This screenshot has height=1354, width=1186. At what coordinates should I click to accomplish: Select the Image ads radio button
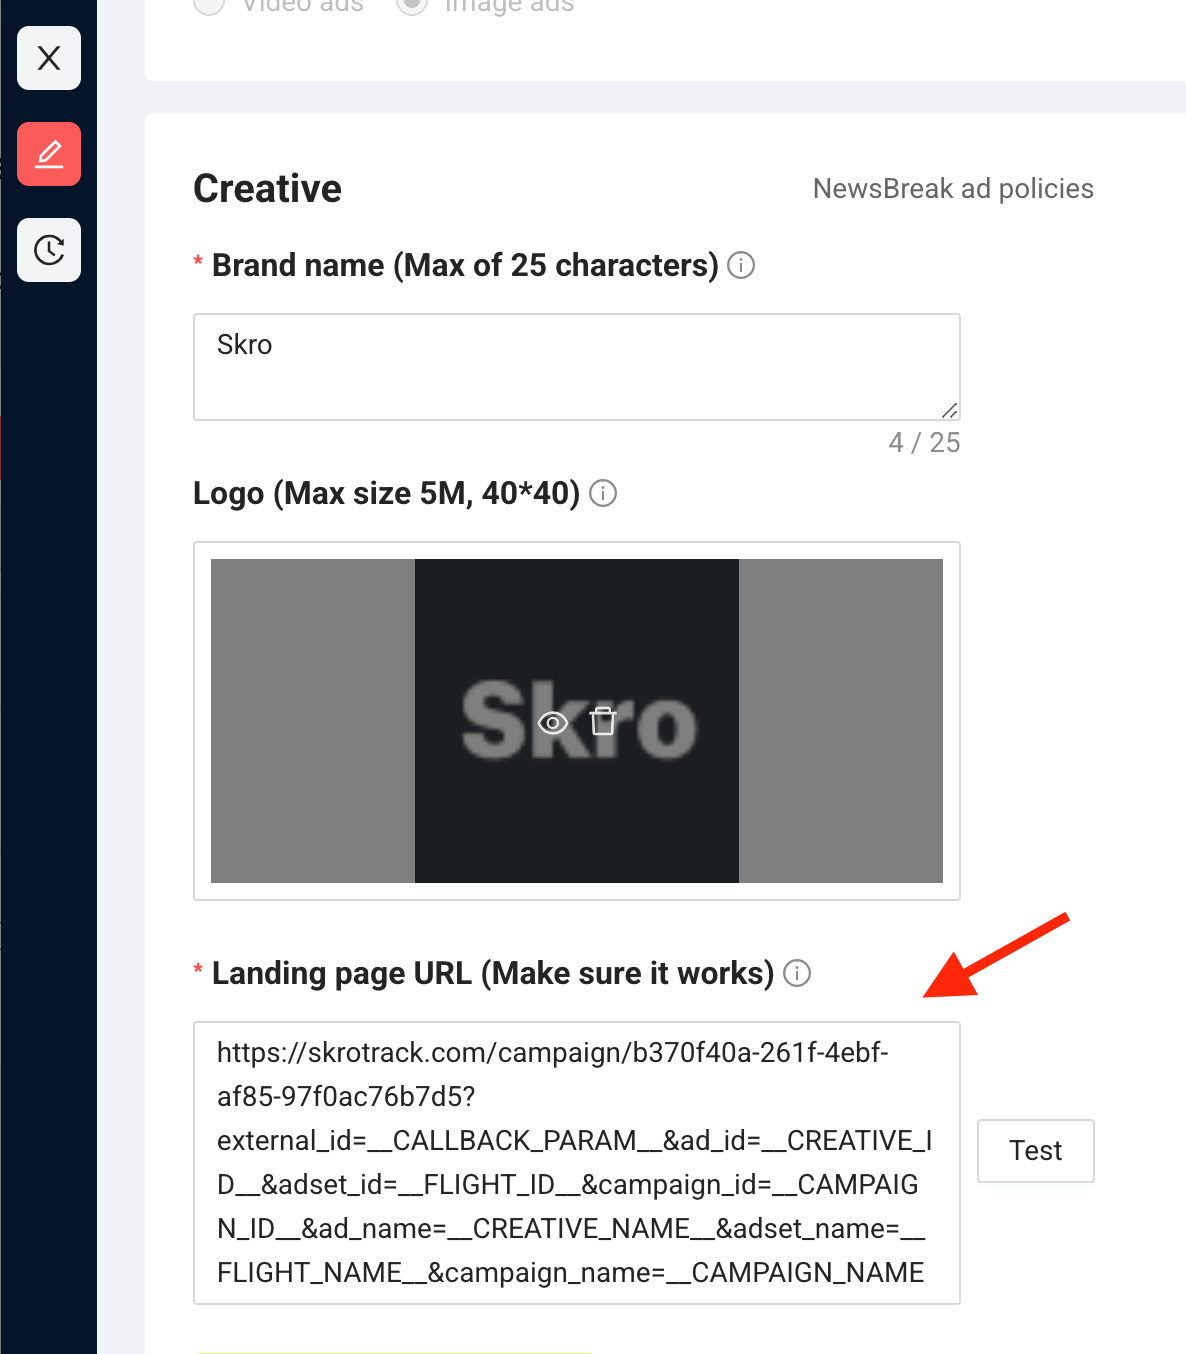(412, 5)
